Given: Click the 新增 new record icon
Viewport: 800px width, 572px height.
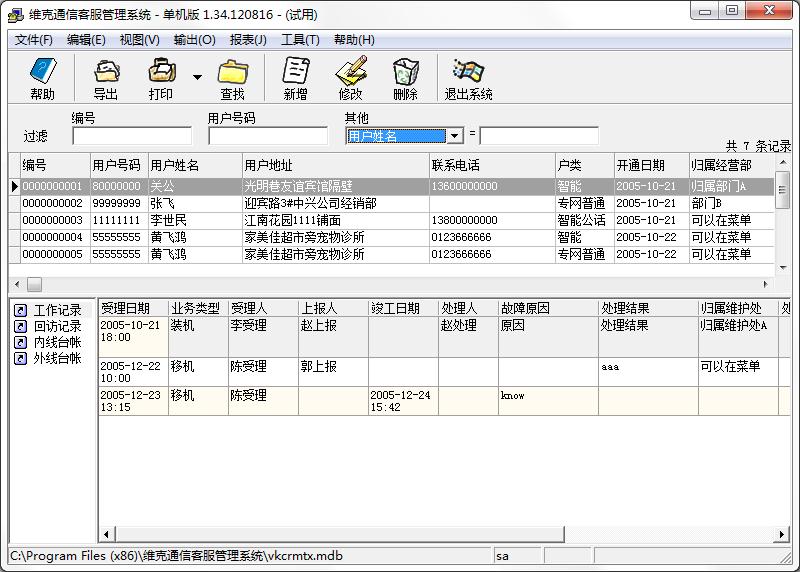Looking at the screenshot, I should point(296,70).
